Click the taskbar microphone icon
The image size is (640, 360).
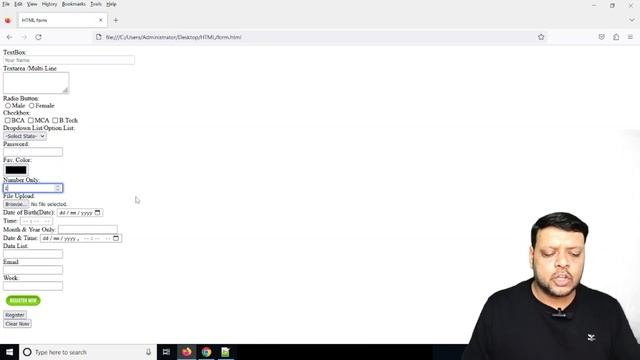pos(148,352)
